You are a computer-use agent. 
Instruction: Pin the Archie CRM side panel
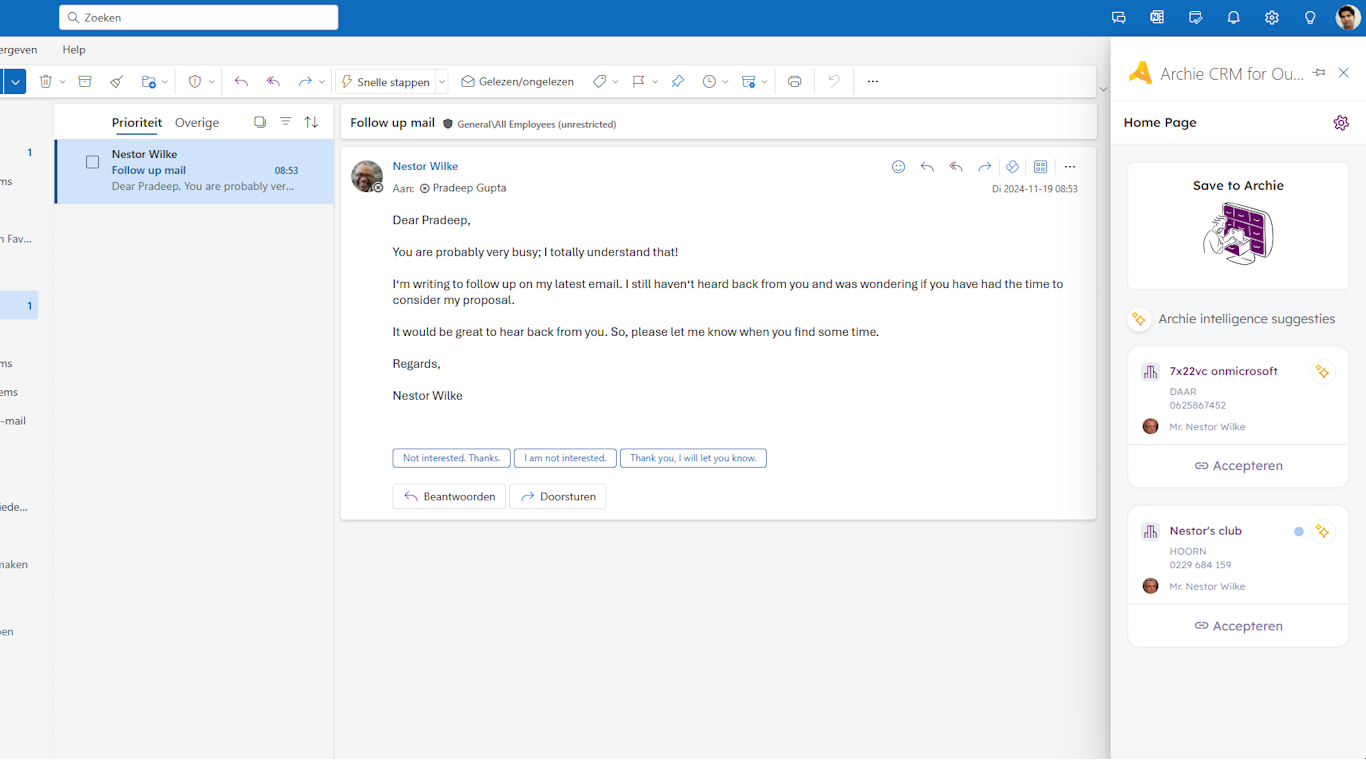click(1319, 73)
